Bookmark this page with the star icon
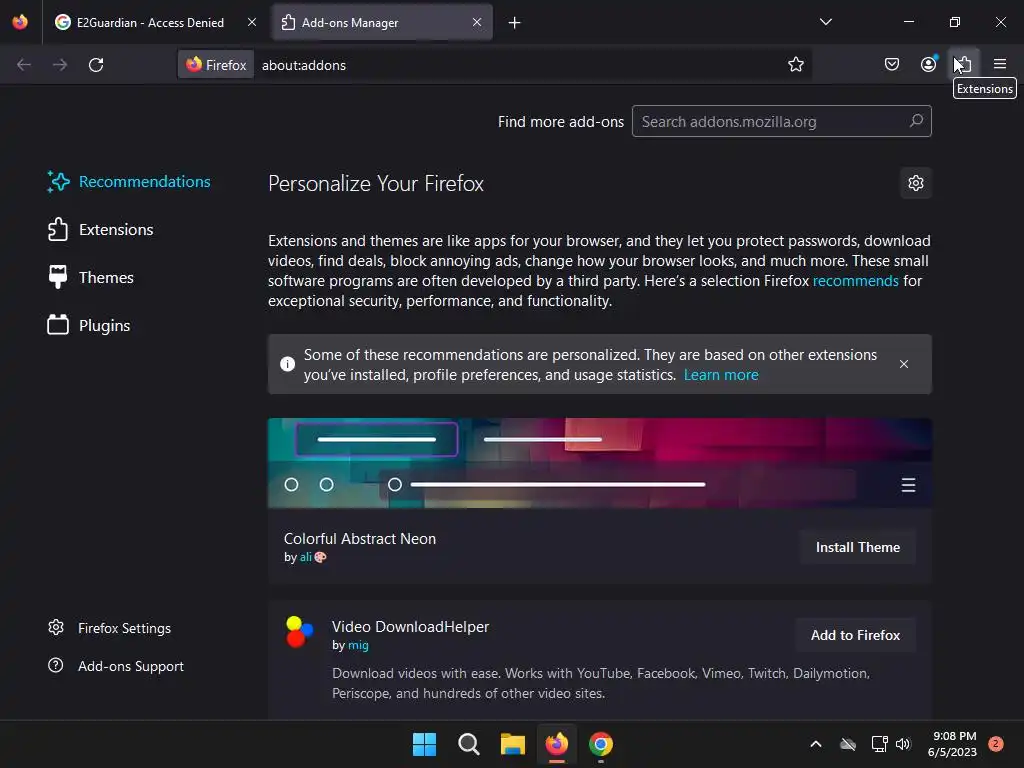 (795, 65)
